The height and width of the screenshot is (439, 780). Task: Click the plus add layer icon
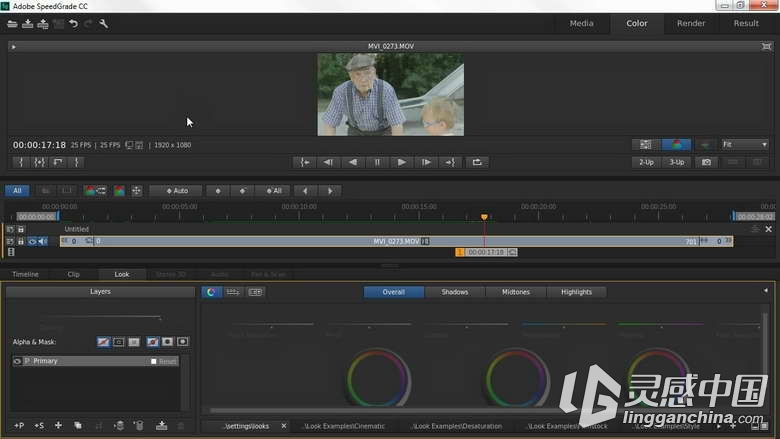[58, 425]
